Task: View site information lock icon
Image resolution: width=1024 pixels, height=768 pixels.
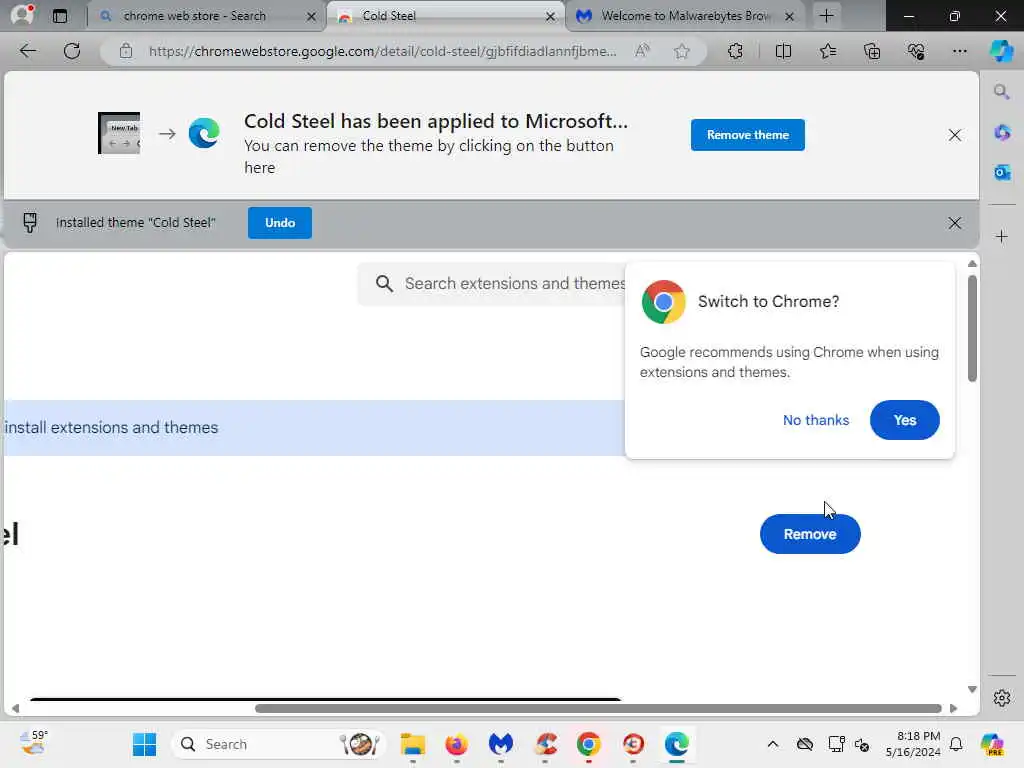Action: point(126,51)
